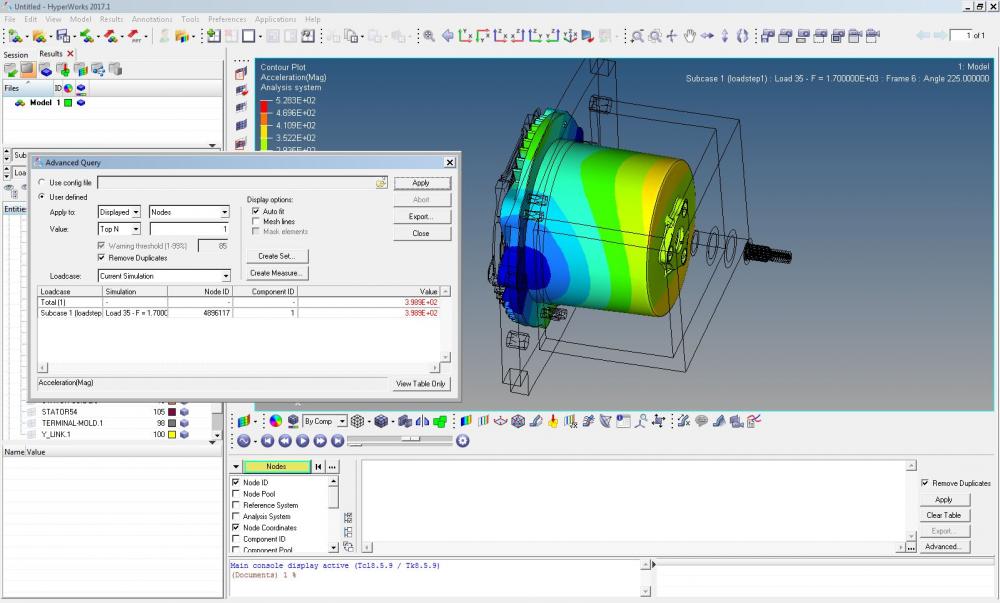Click the Component view icon in browser
This screenshot has width=1000, height=603.
[46, 69]
